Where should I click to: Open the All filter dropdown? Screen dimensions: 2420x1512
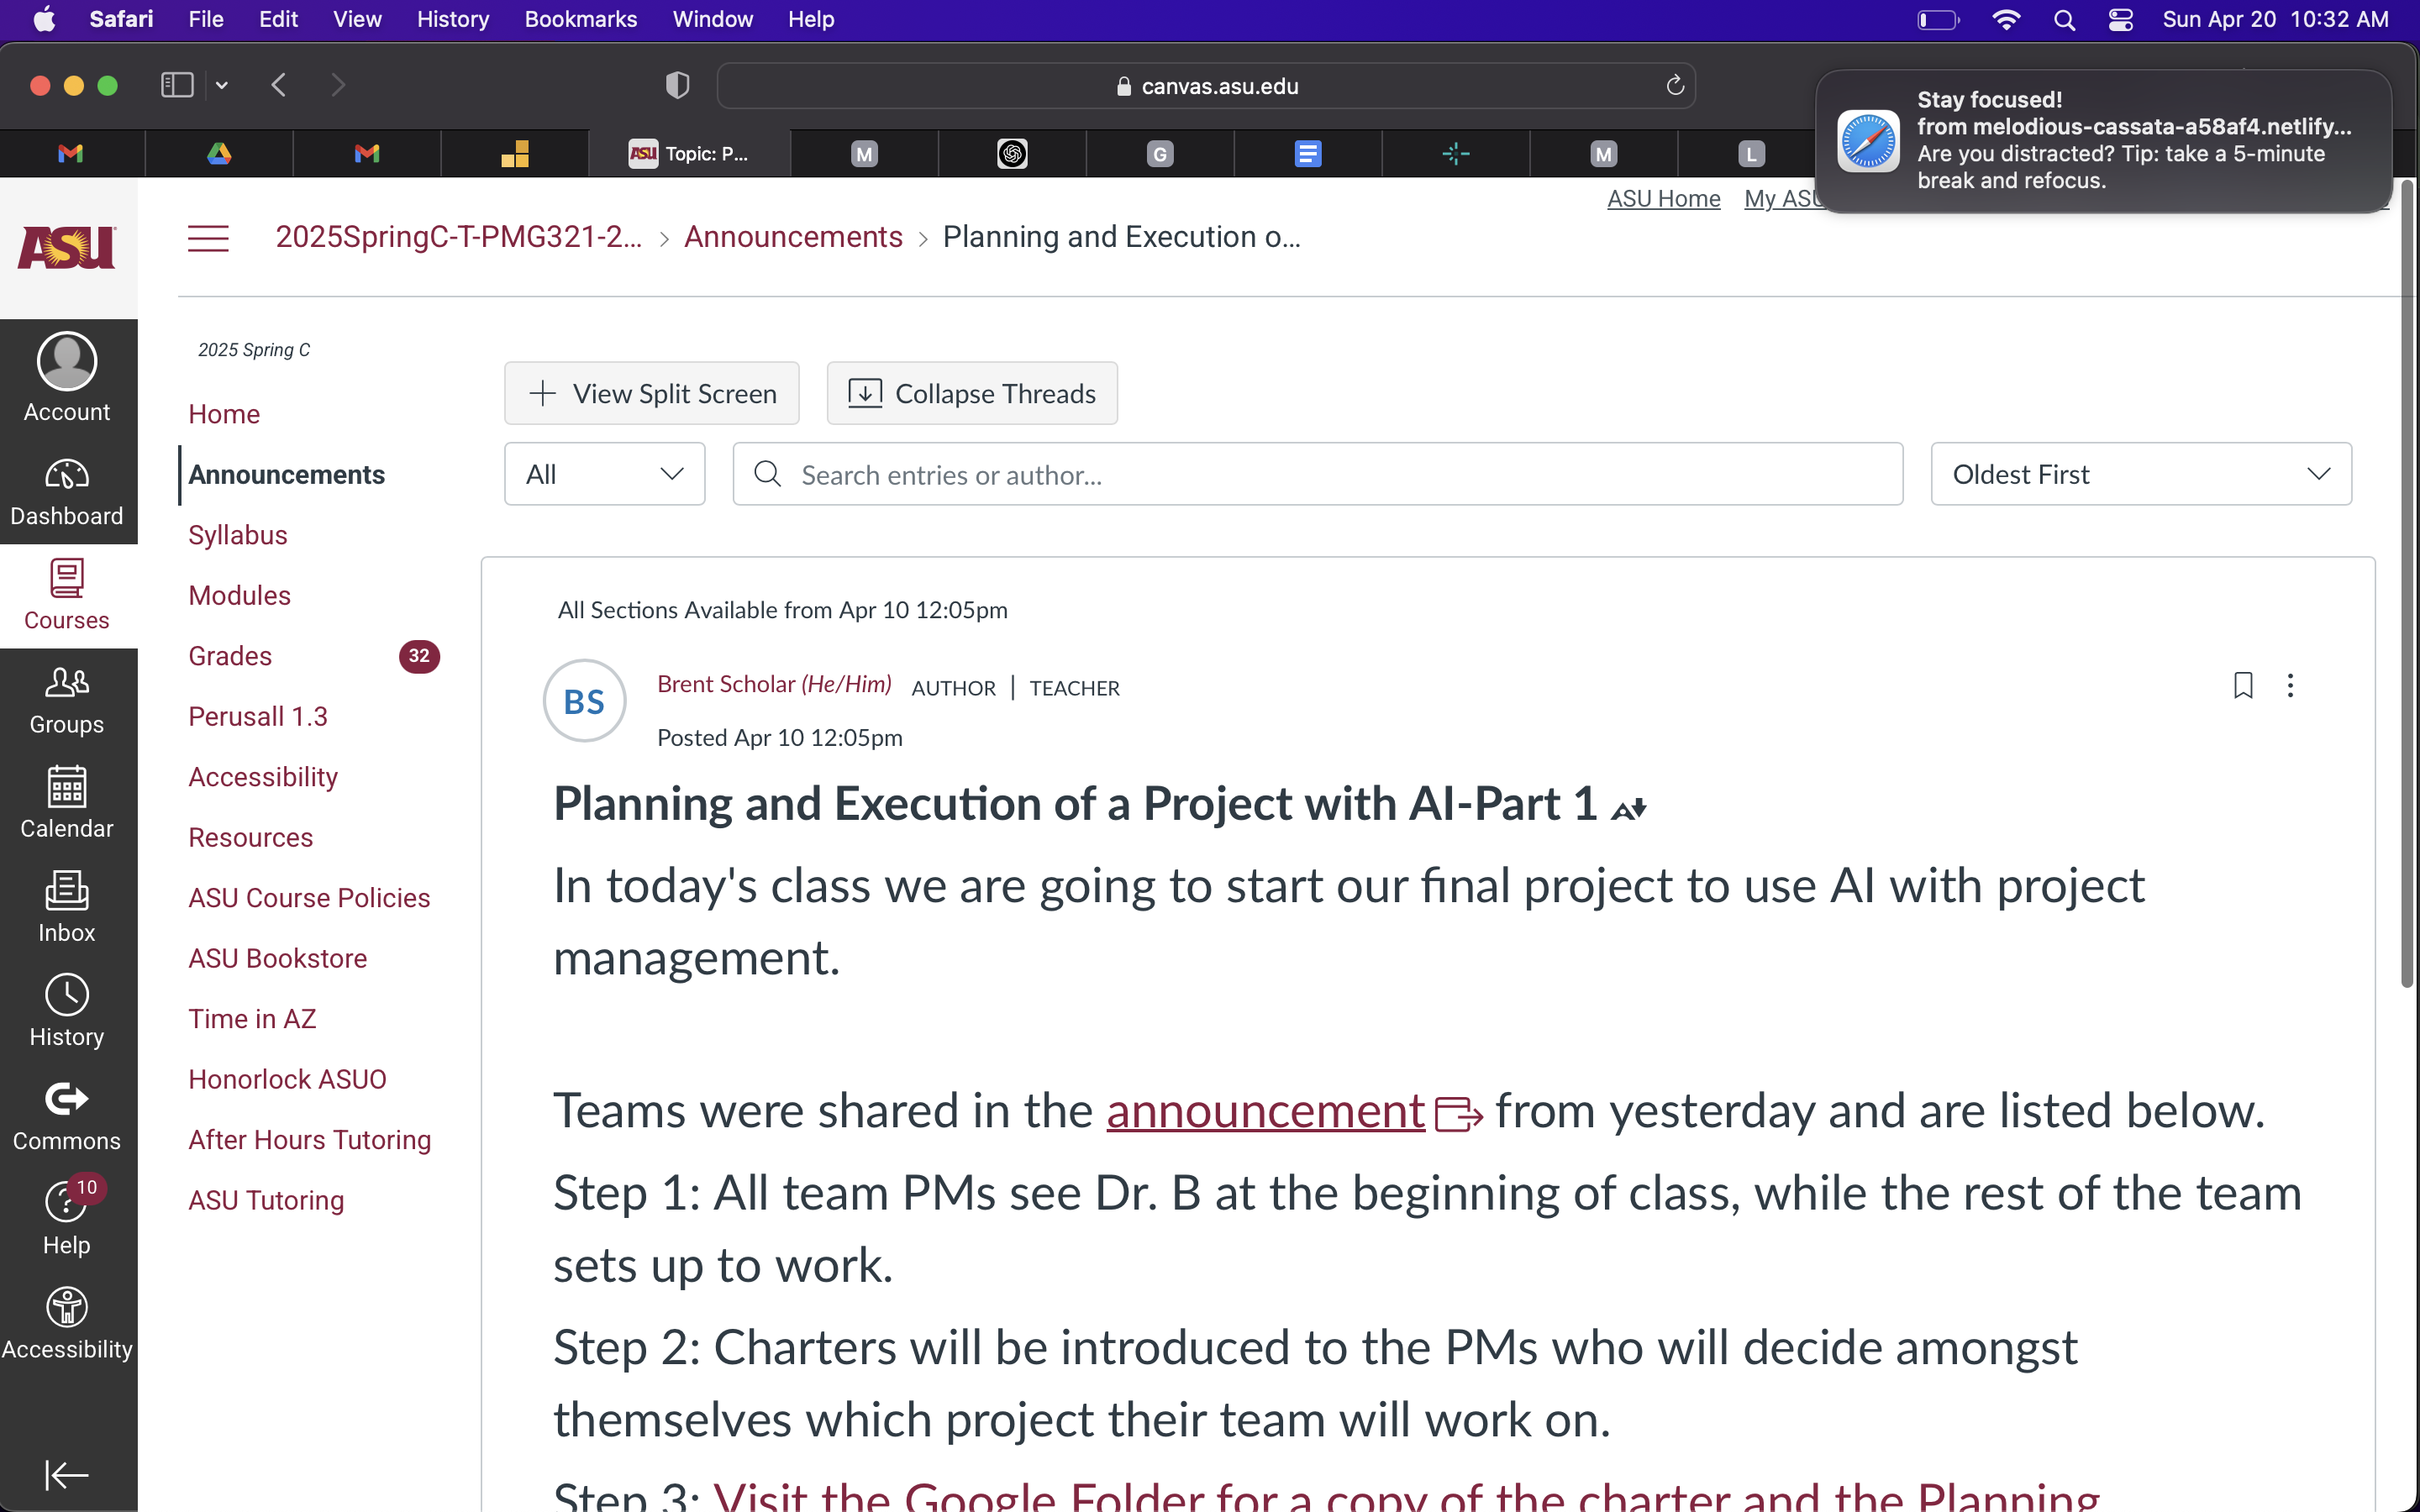pyautogui.click(x=604, y=474)
